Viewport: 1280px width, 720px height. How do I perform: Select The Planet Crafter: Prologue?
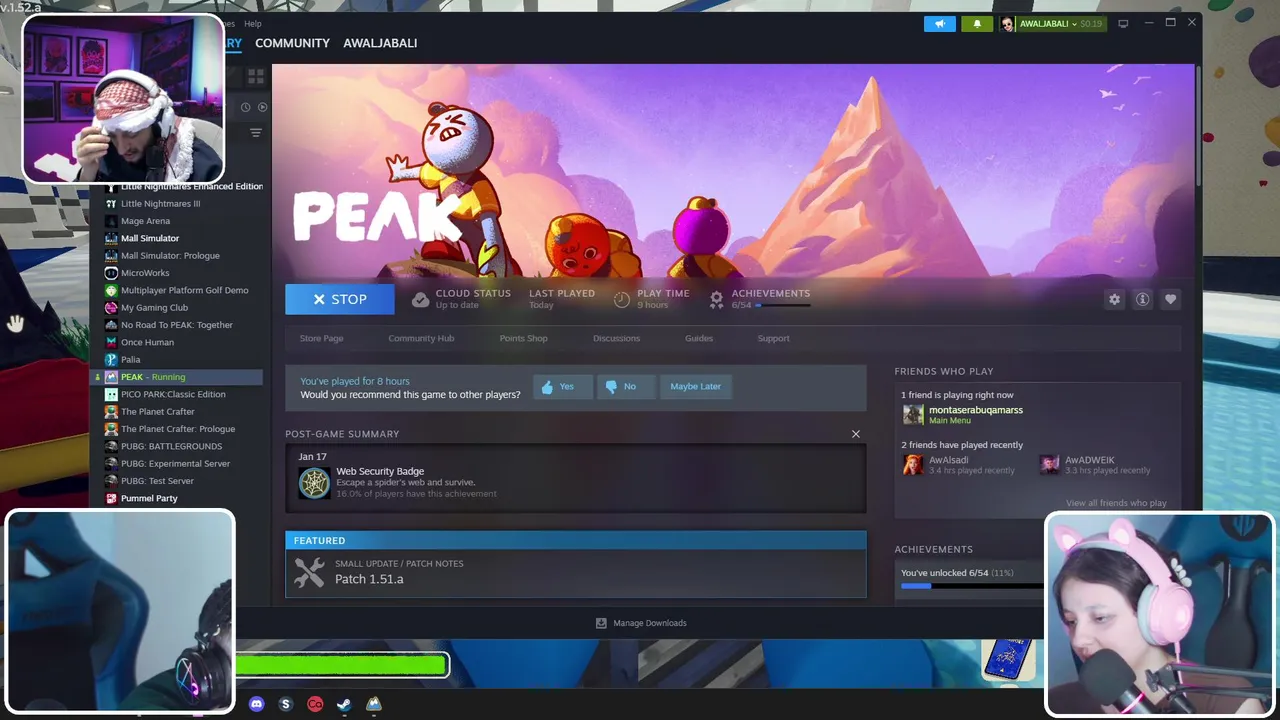coord(178,429)
